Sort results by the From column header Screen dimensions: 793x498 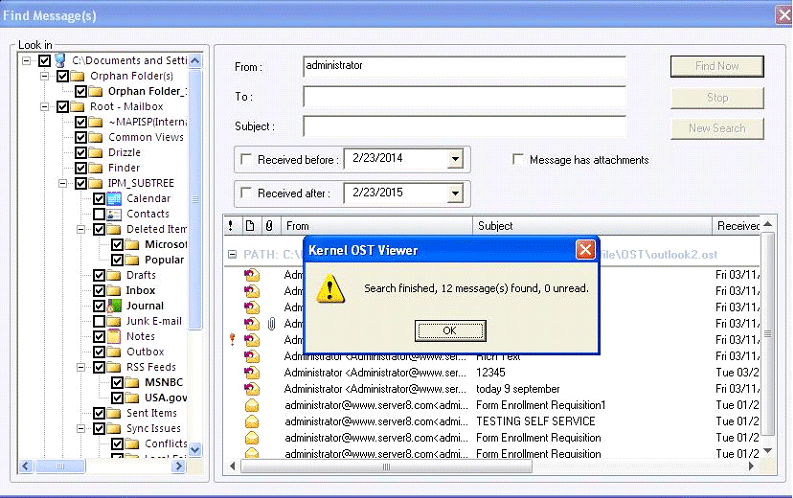click(376, 226)
